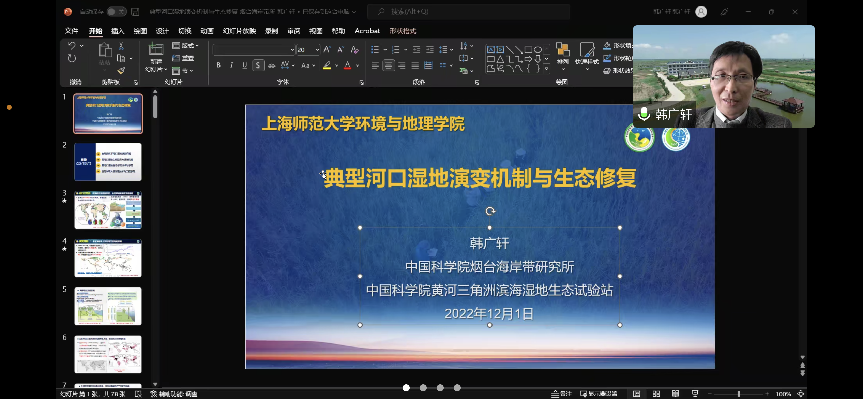This screenshot has width=863, height=399.
Task: Toggle the text shadow S button
Action: (x=258, y=65)
